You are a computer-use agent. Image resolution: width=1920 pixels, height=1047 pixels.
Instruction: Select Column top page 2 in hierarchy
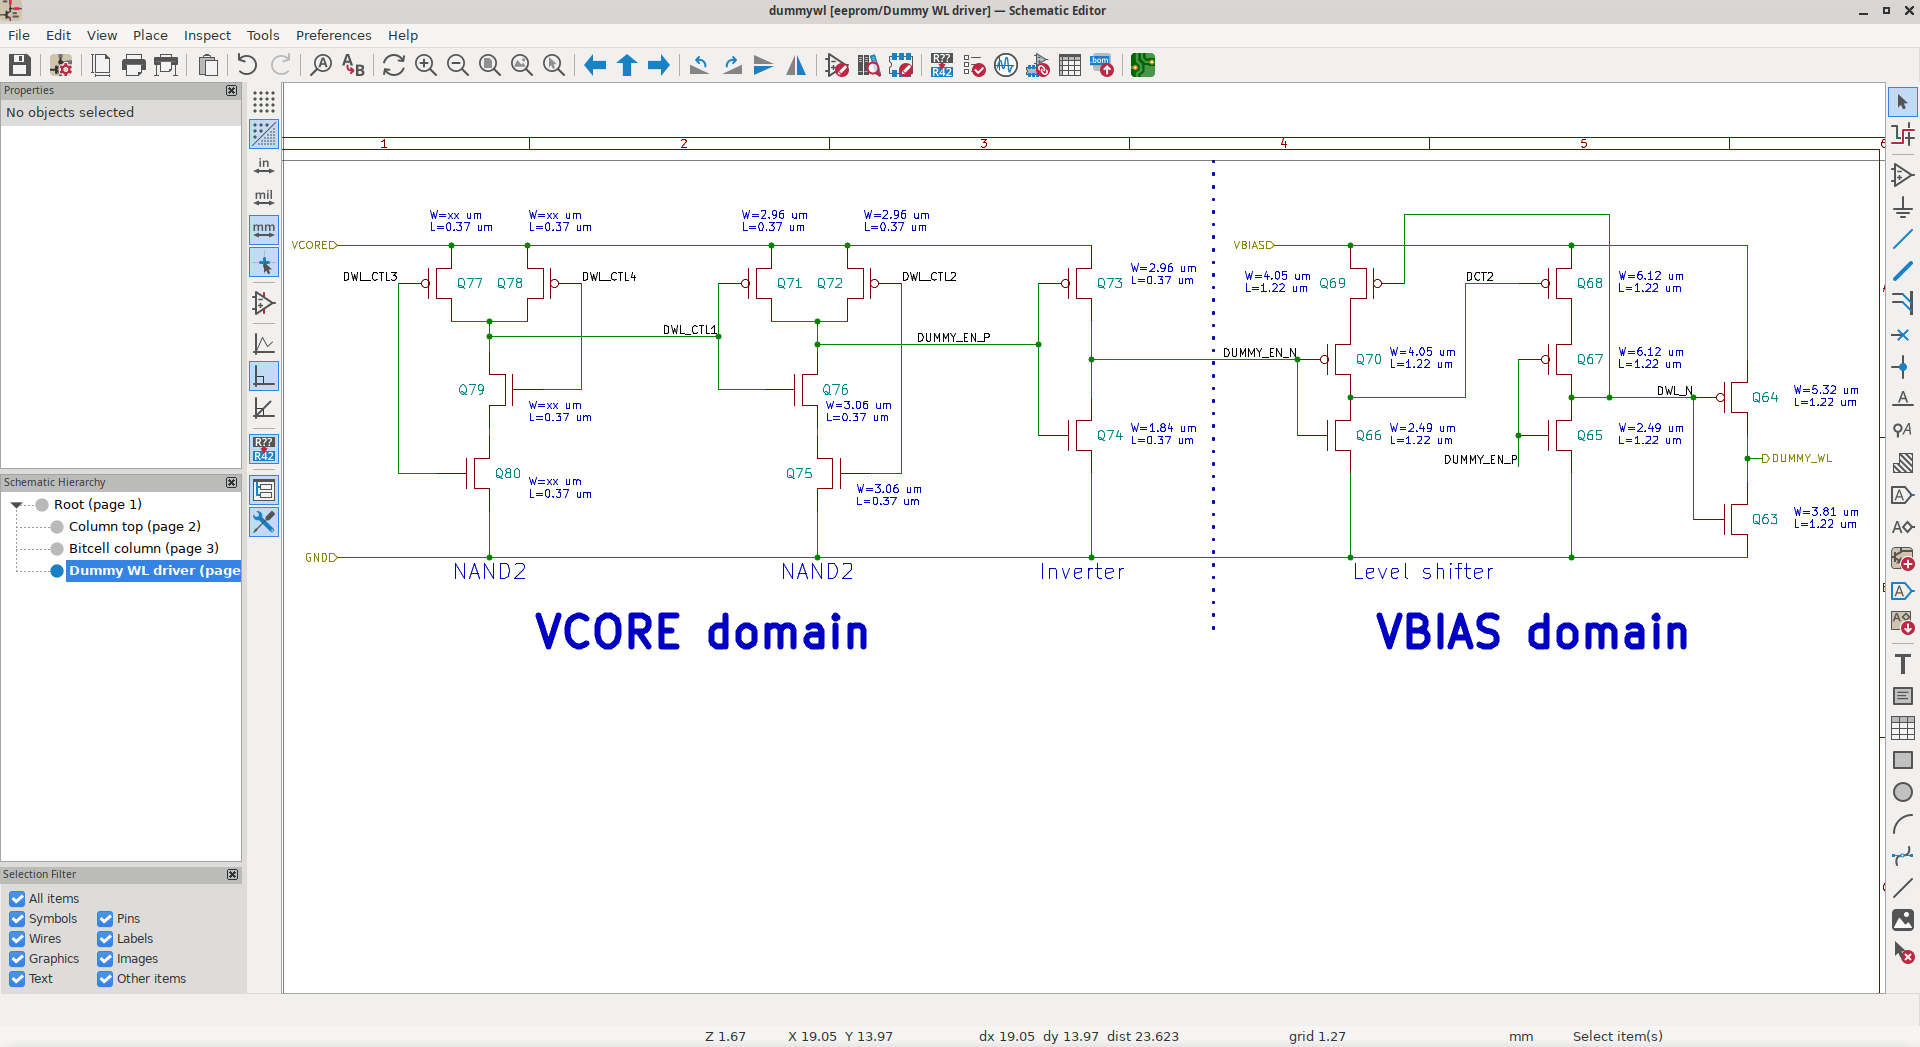(x=134, y=527)
